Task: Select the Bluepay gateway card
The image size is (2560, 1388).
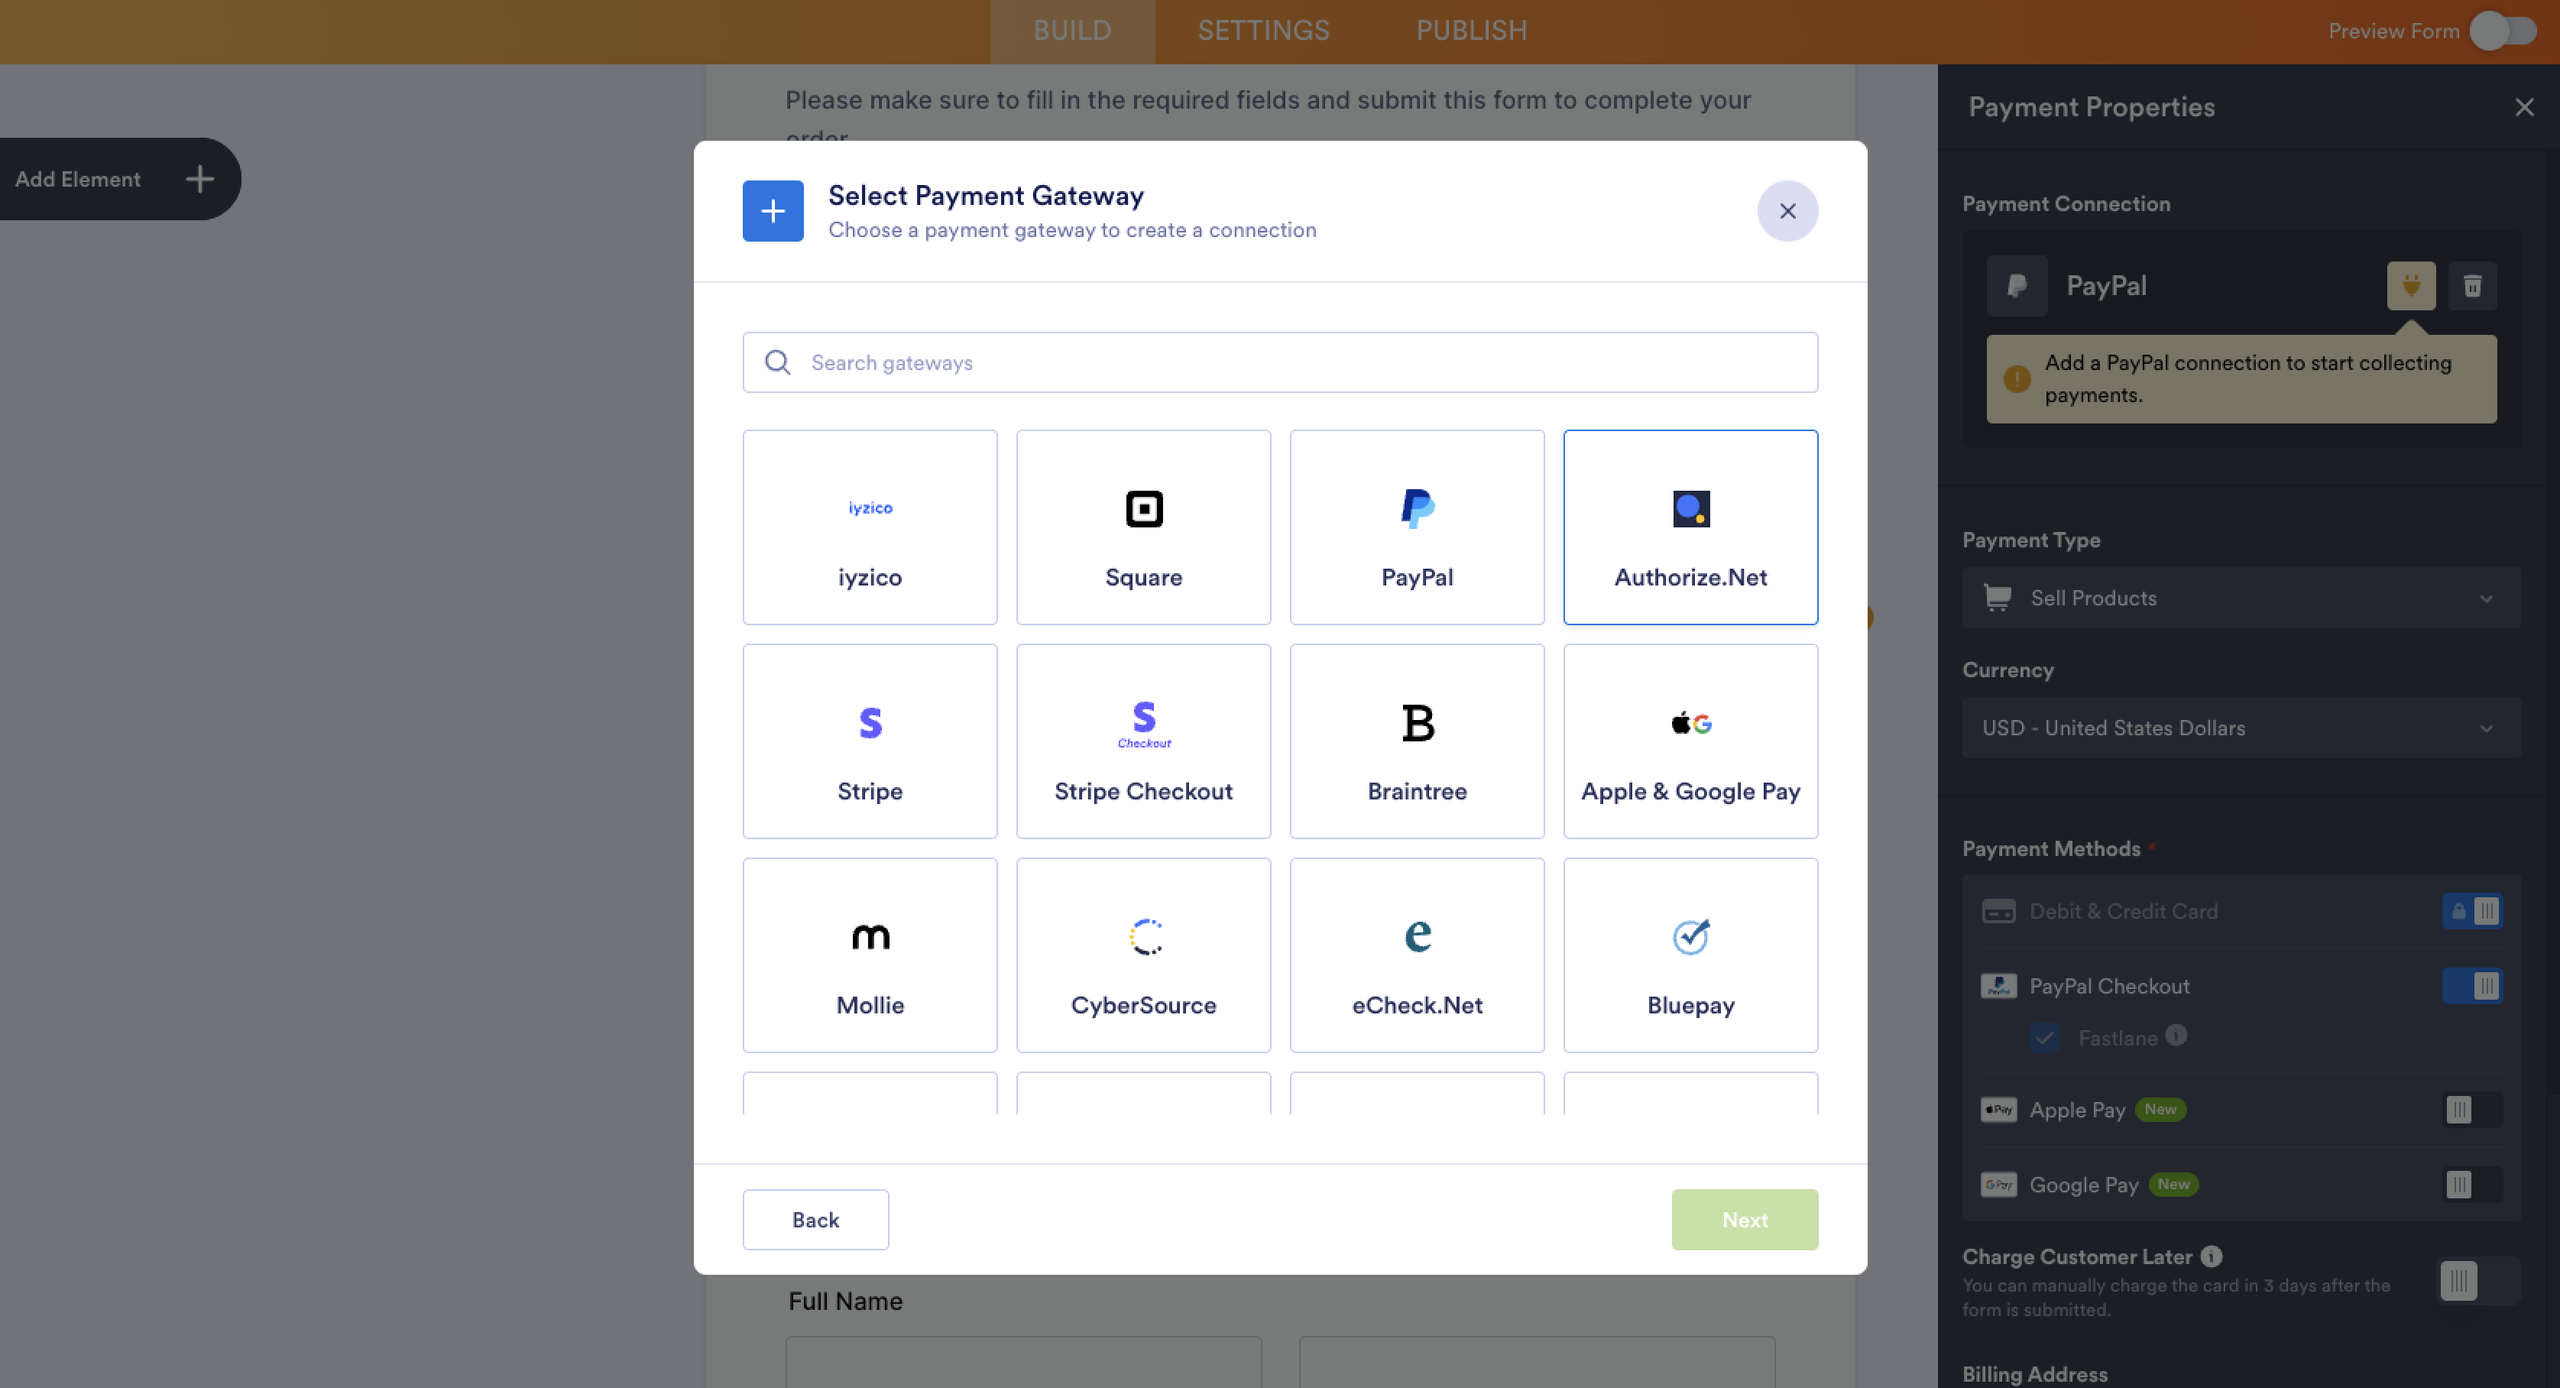Action: pyautogui.click(x=1690, y=955)
